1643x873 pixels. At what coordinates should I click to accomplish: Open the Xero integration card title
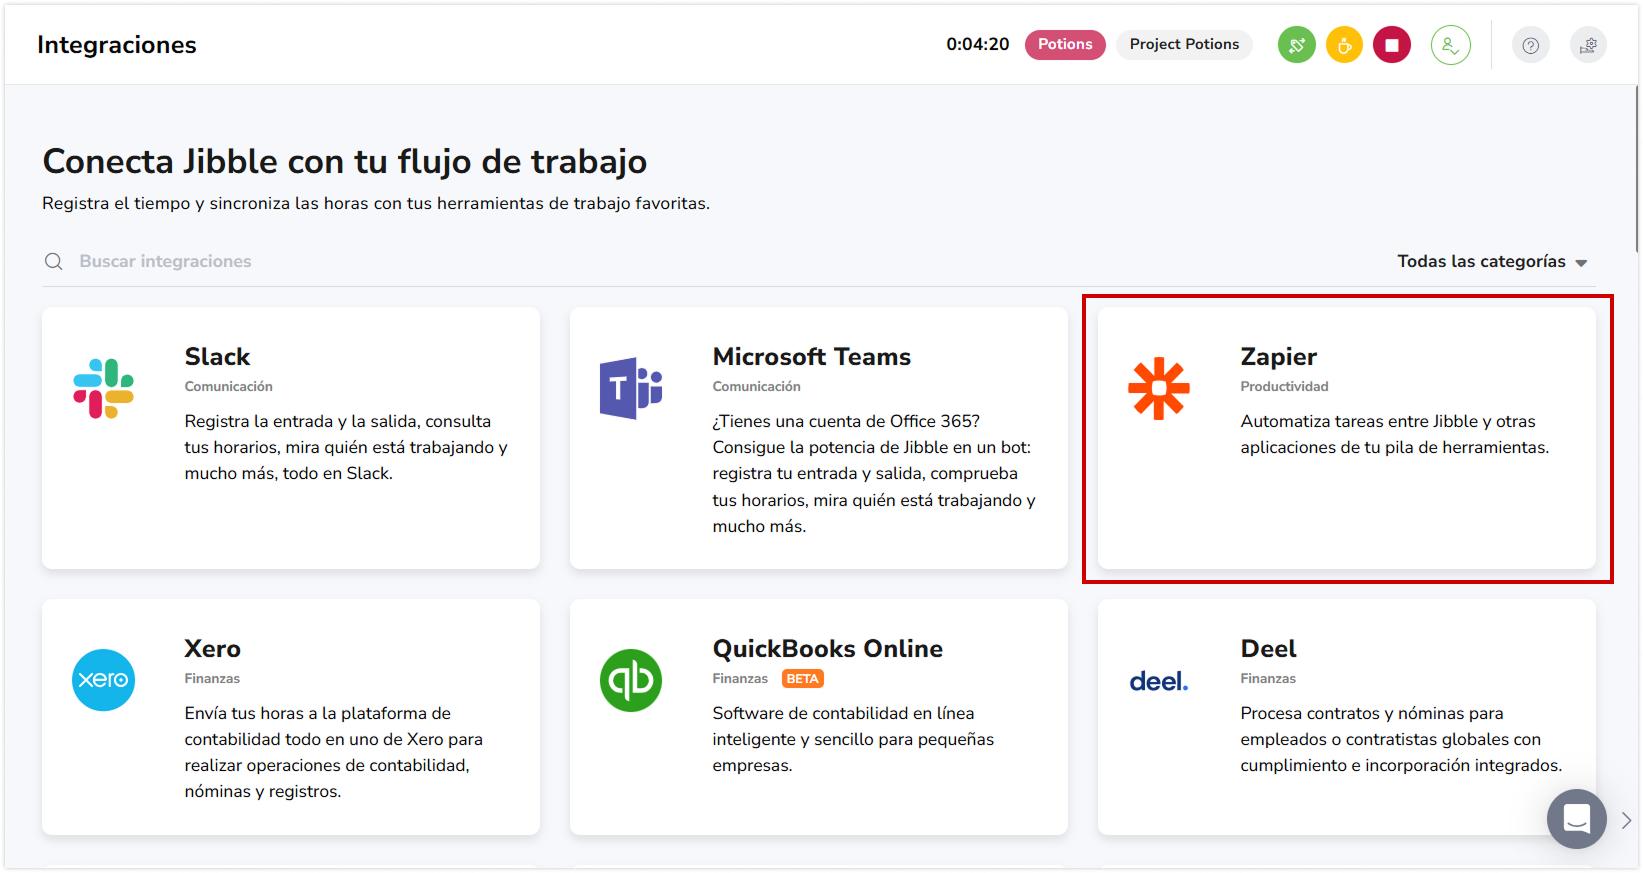(x=212, y=649)
